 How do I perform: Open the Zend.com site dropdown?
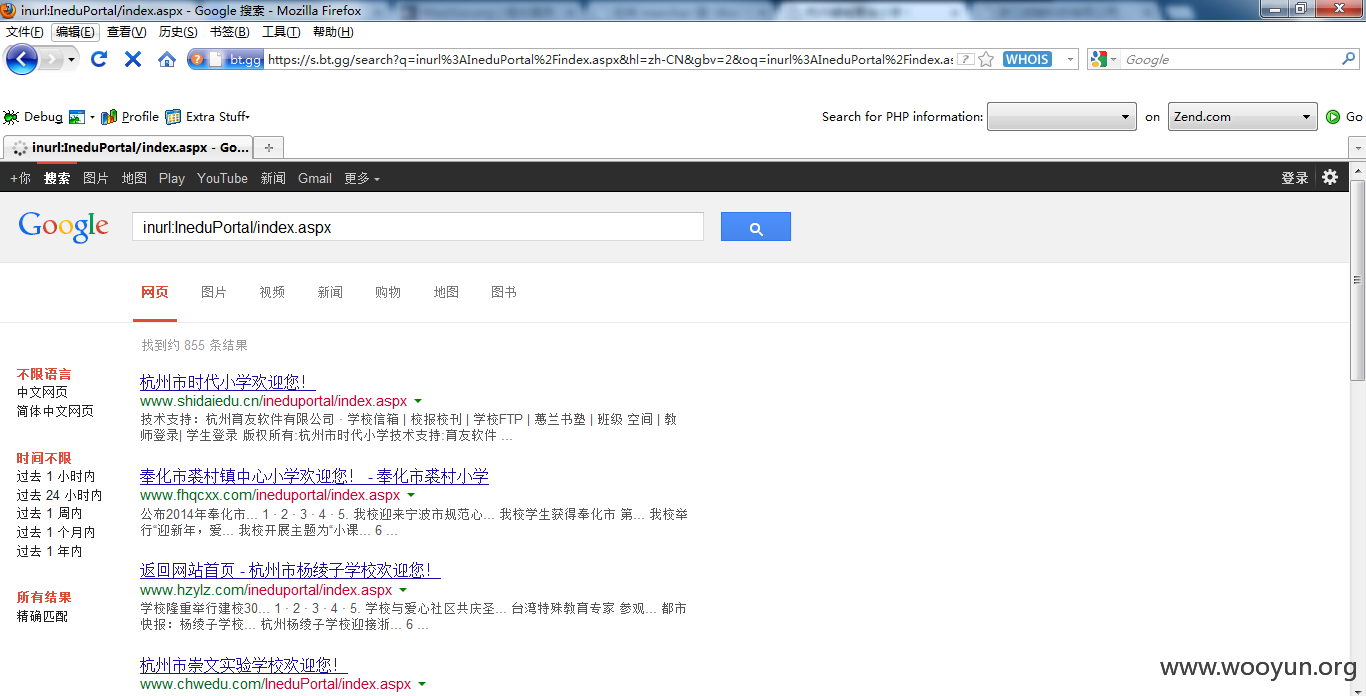[1243, 117]
